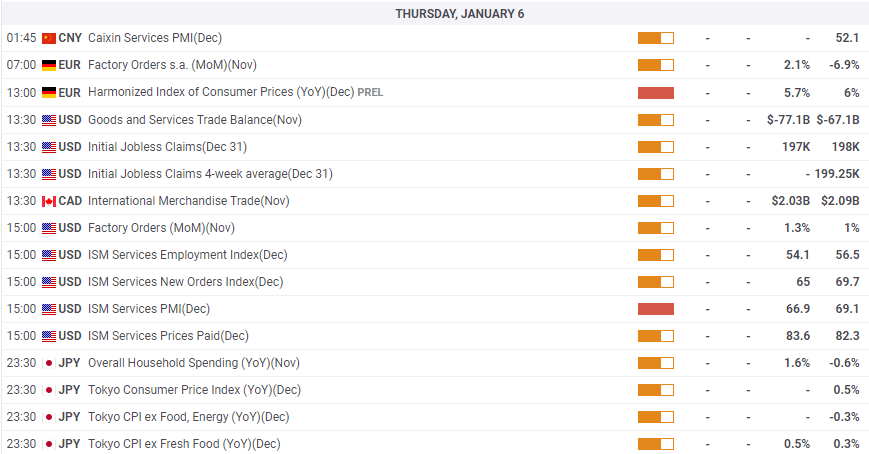Expand the Initial Jobless Claims 4-week average row
This screenshot has width=869, height=454.
[434, 174]
